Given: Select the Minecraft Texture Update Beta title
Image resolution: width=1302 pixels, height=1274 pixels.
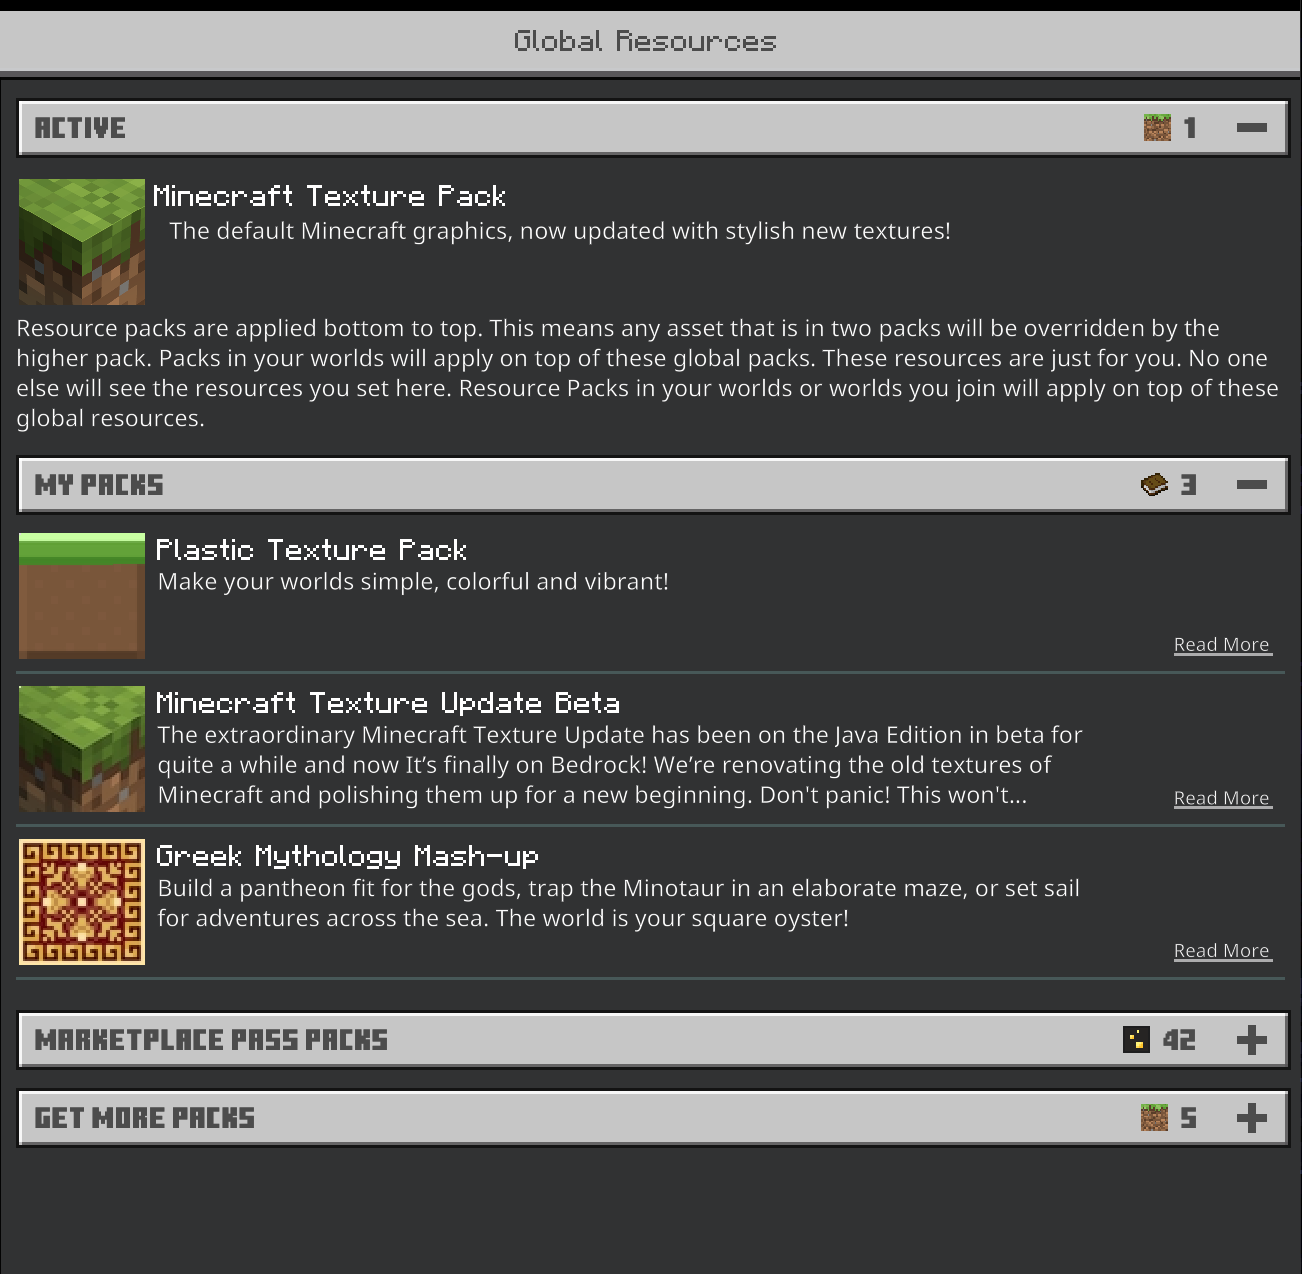Looking at the screenshot, I should (388, 703).
